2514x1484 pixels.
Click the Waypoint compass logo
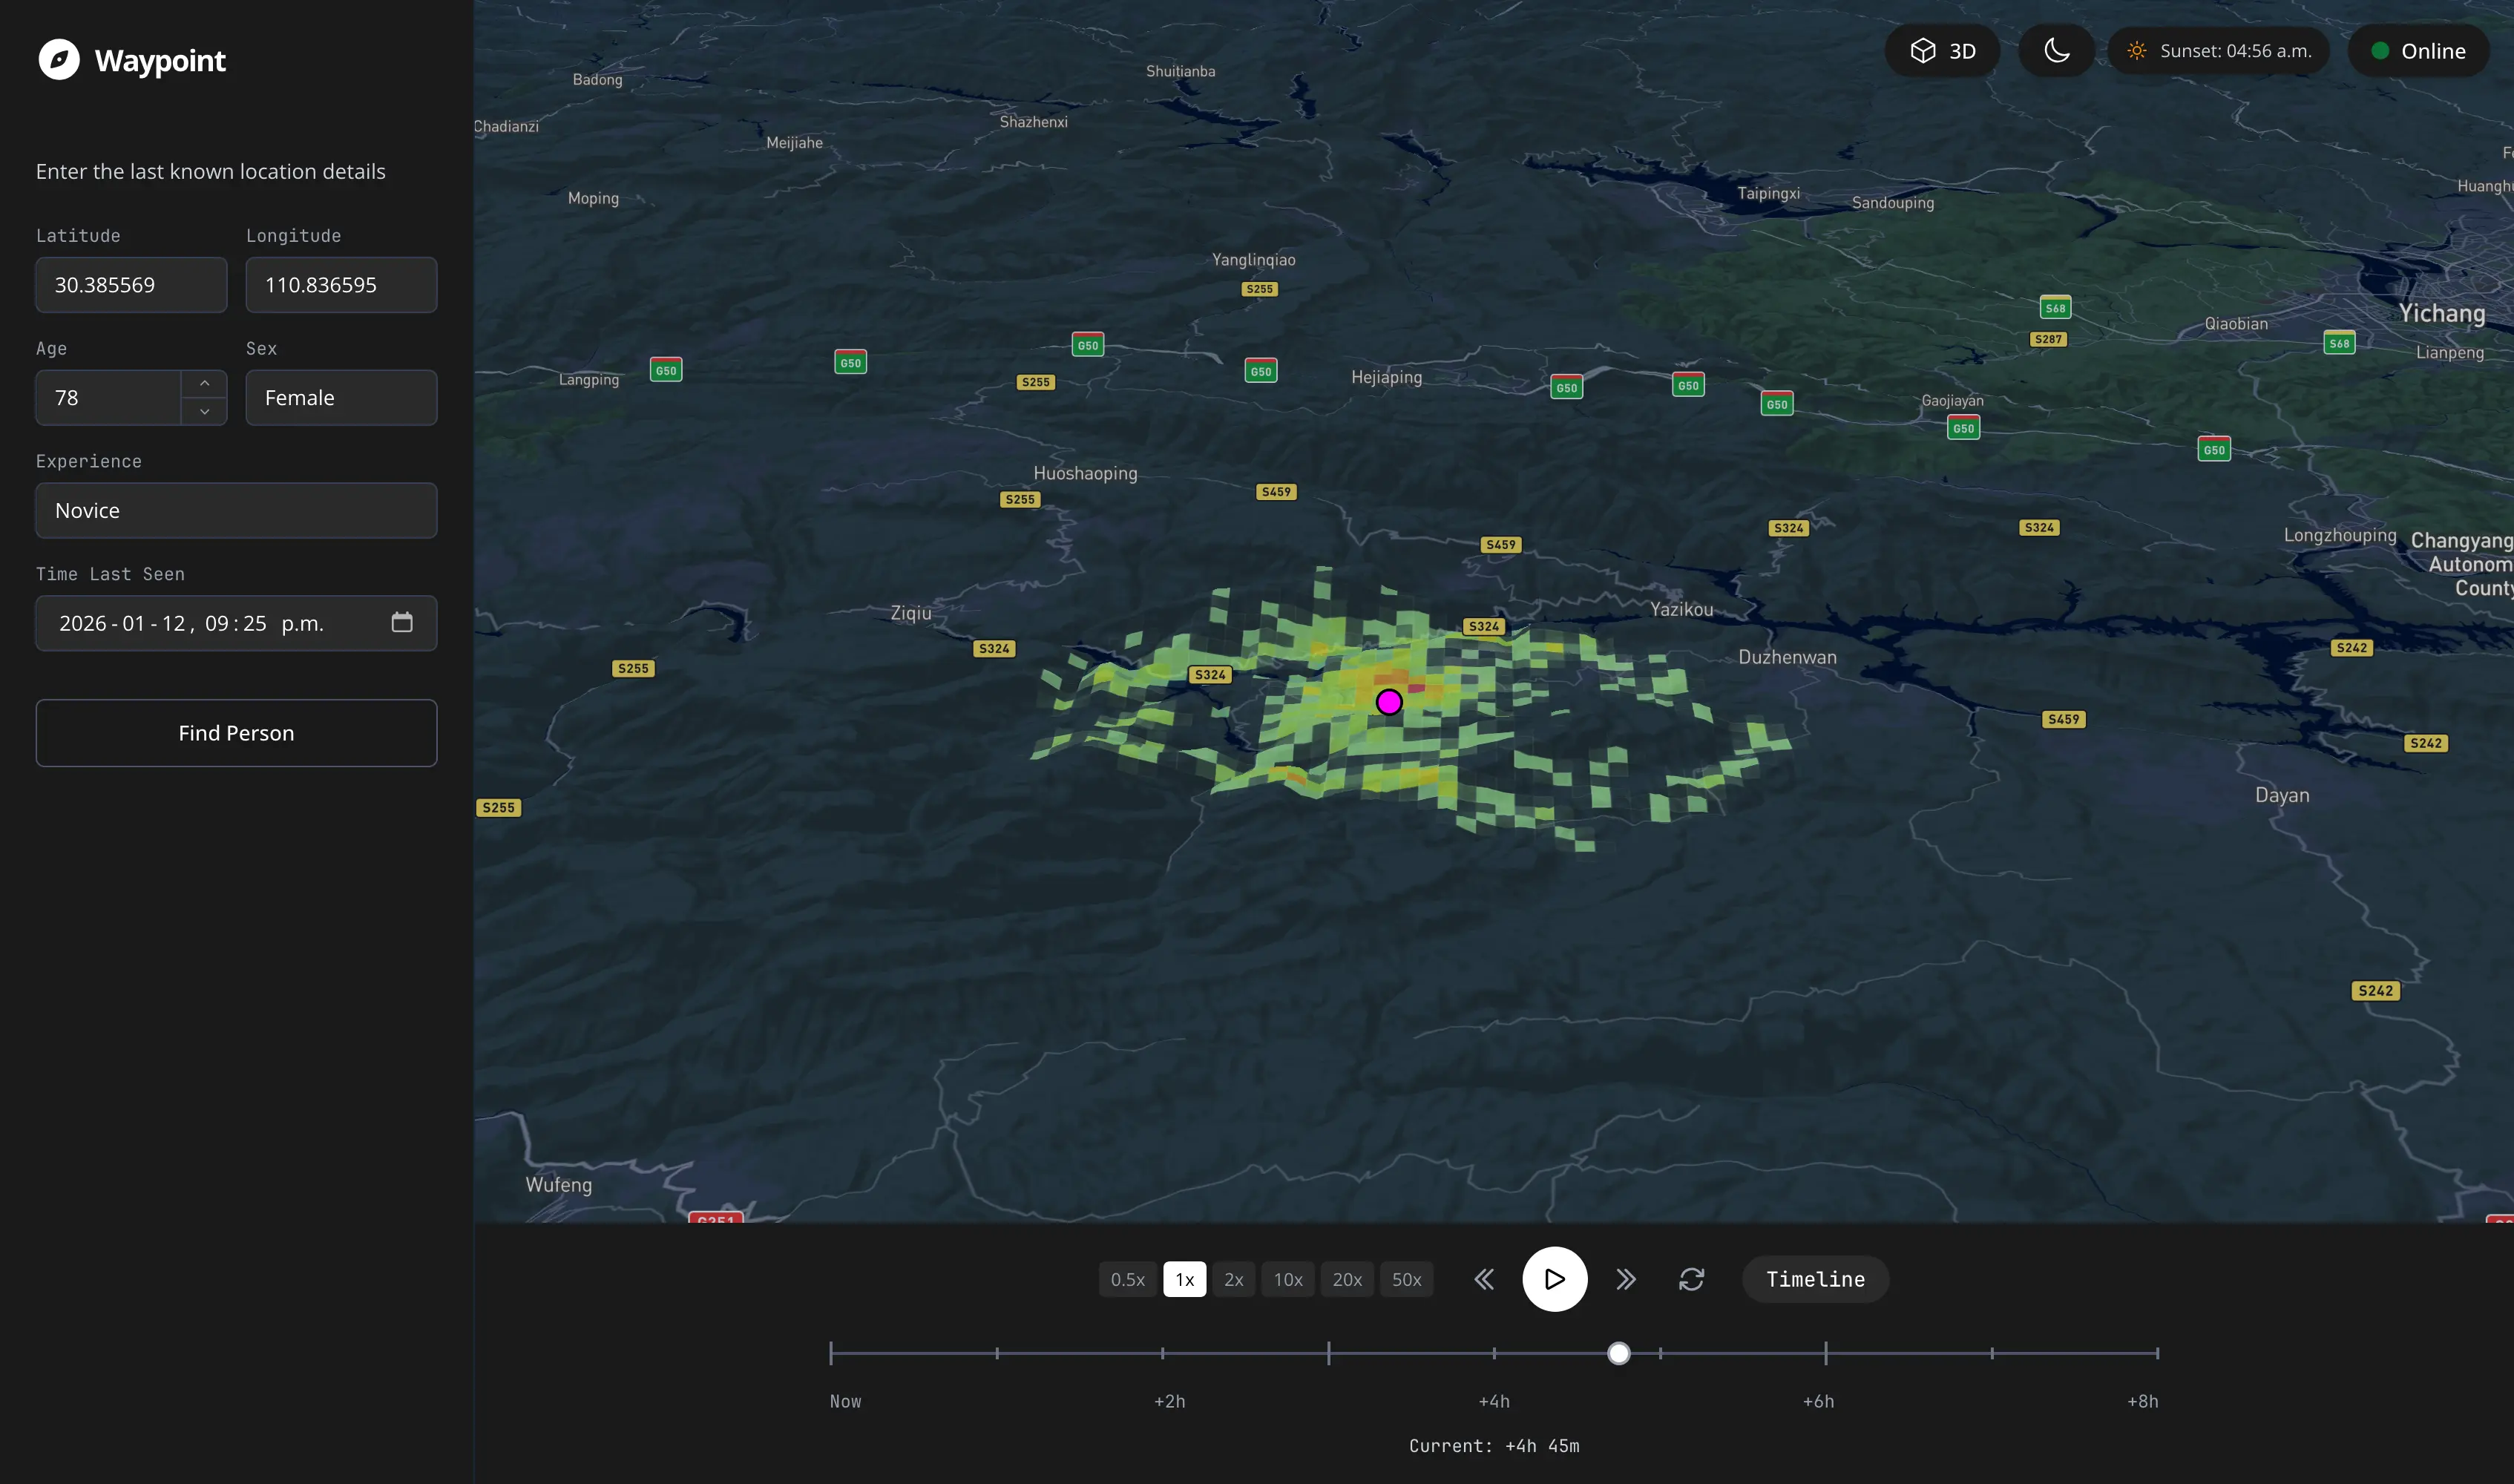pyautogui.click(x=59, y=60)
